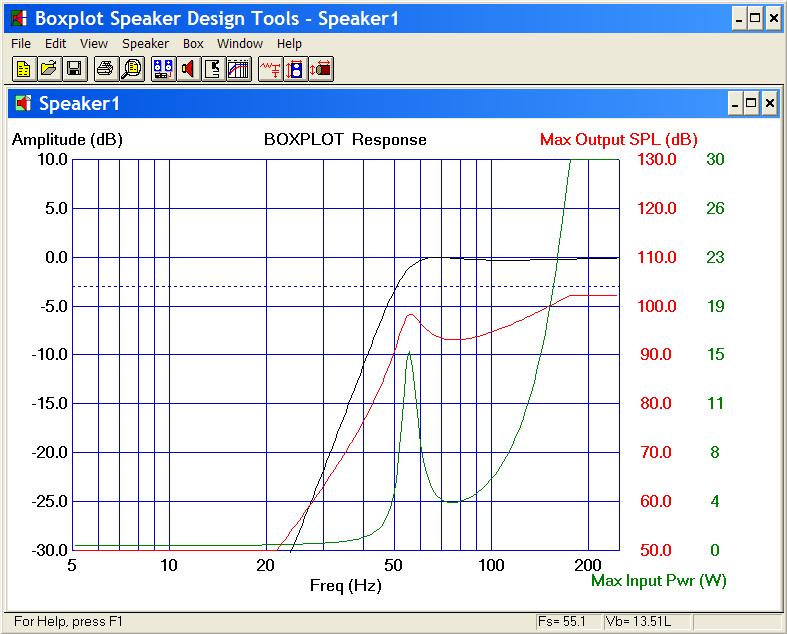
Task: Open the Help menu
Action: (289, 44)
